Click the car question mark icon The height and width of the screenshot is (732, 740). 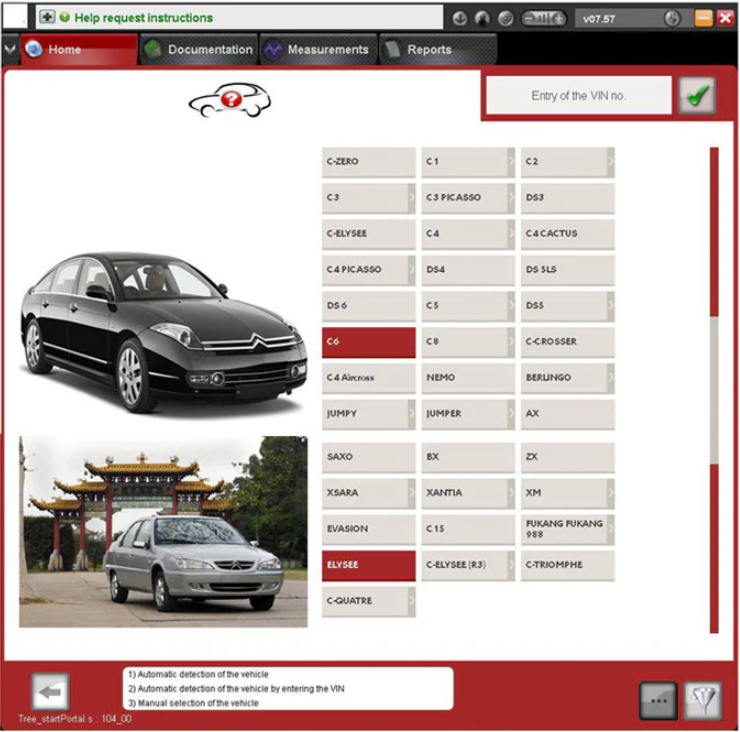(x=230, y=99)
